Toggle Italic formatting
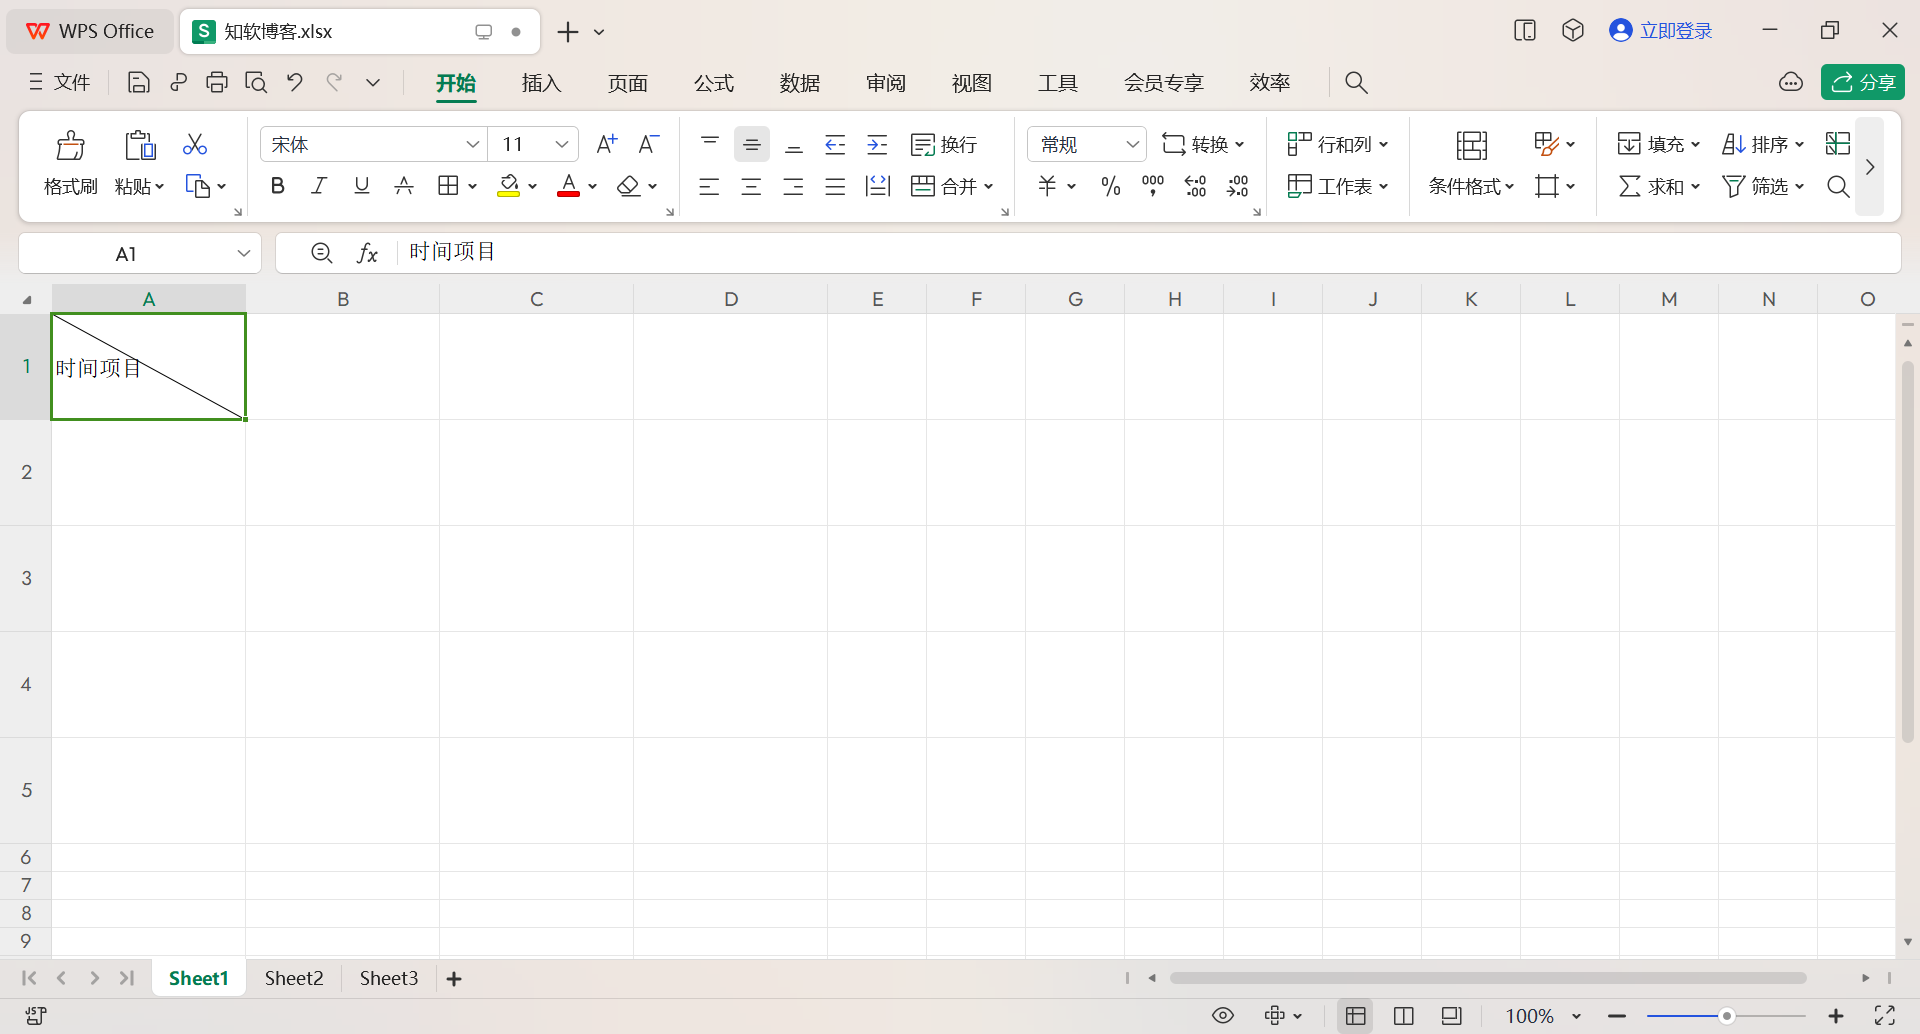1920x1034 pixels. [320, 186]
